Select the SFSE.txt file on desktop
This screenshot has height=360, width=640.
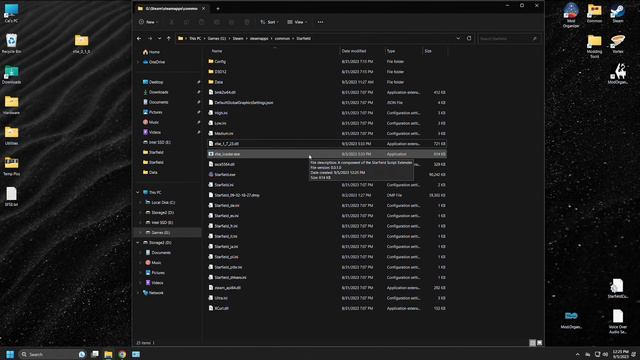11,196
